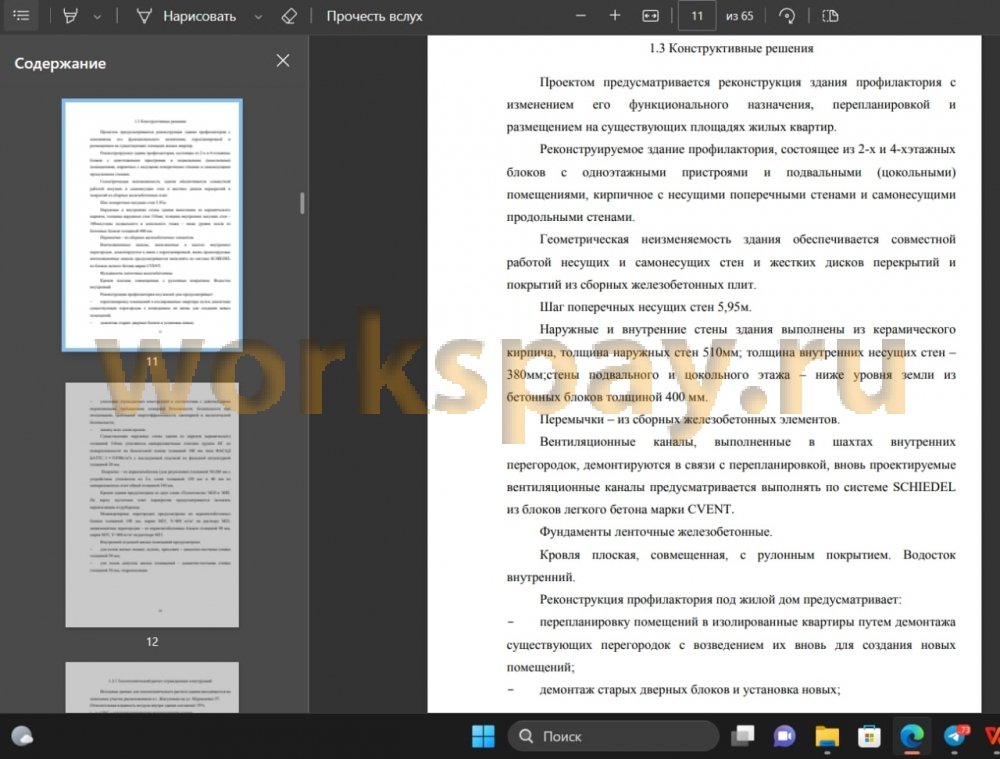Open the weather widget on the taskbar
This screenshot has height=759, width=1000.
[22, 736]
